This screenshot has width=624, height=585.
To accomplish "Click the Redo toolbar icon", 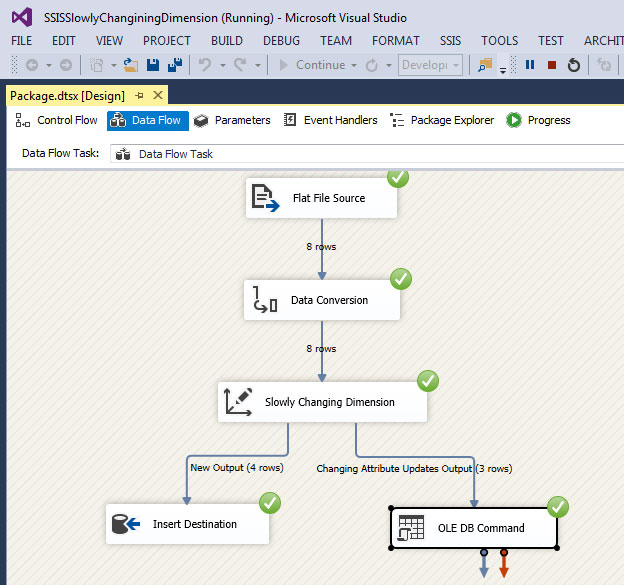I will [x=240, y=64].
